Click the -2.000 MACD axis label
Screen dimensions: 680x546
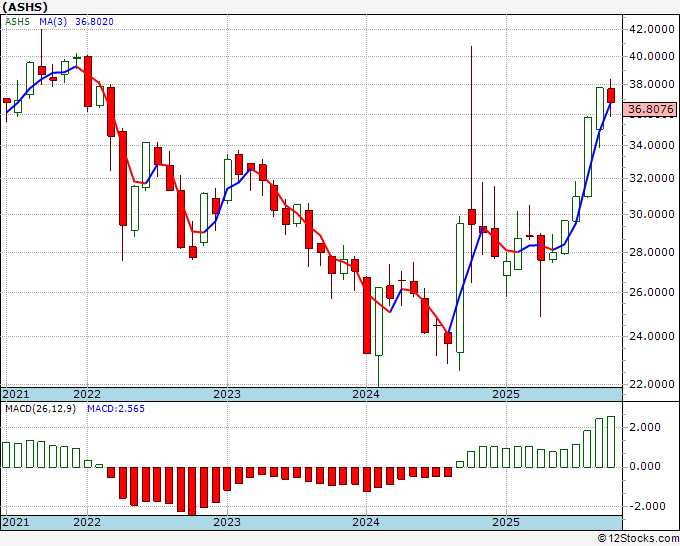646,506
